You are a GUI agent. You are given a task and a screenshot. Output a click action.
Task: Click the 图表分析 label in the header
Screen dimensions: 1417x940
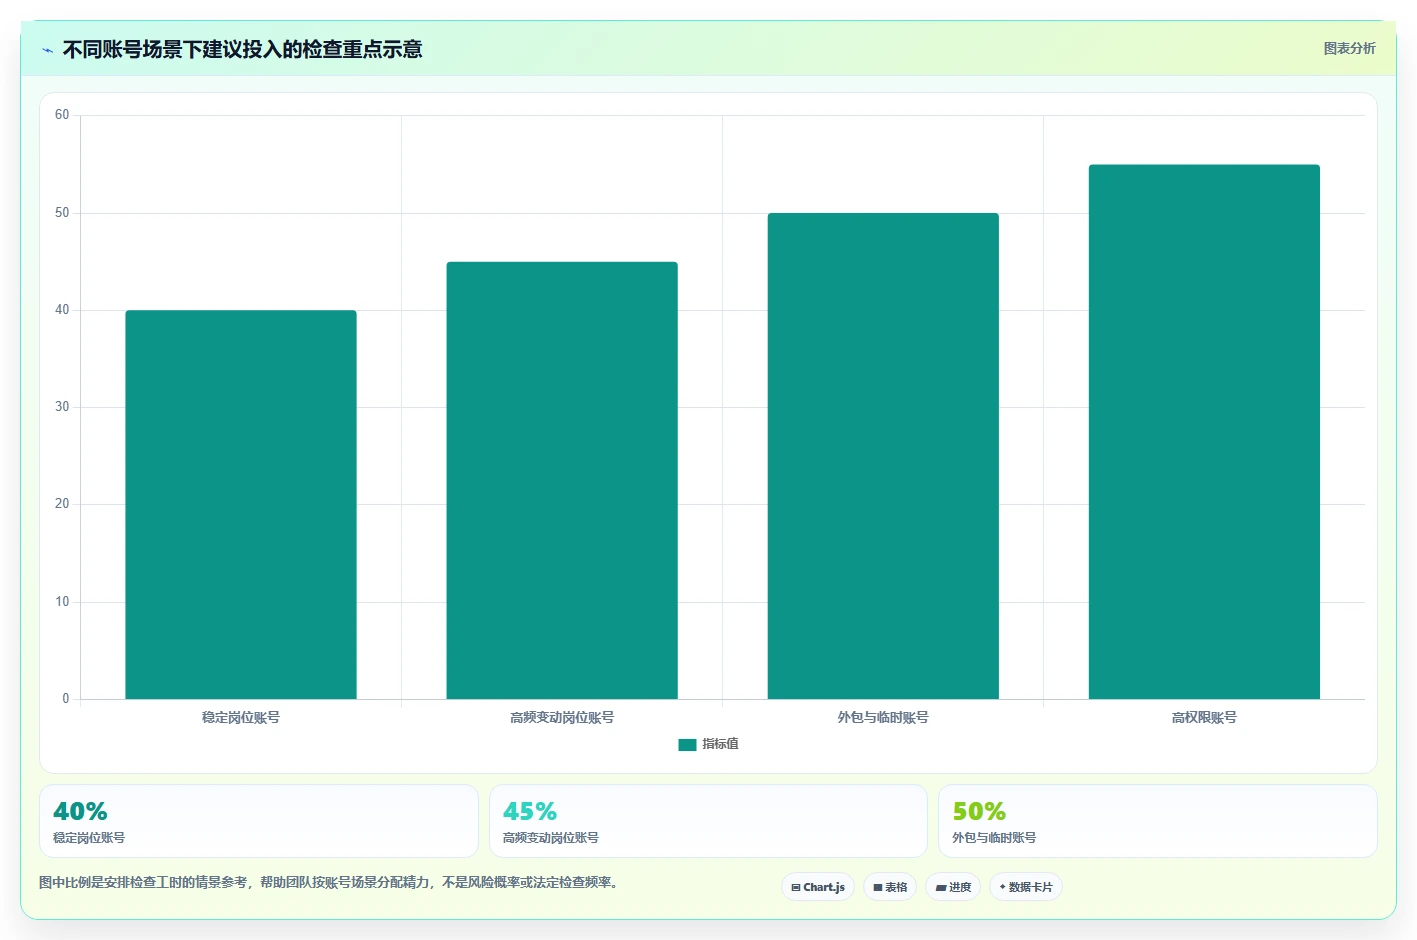[x=1349, y=48]
